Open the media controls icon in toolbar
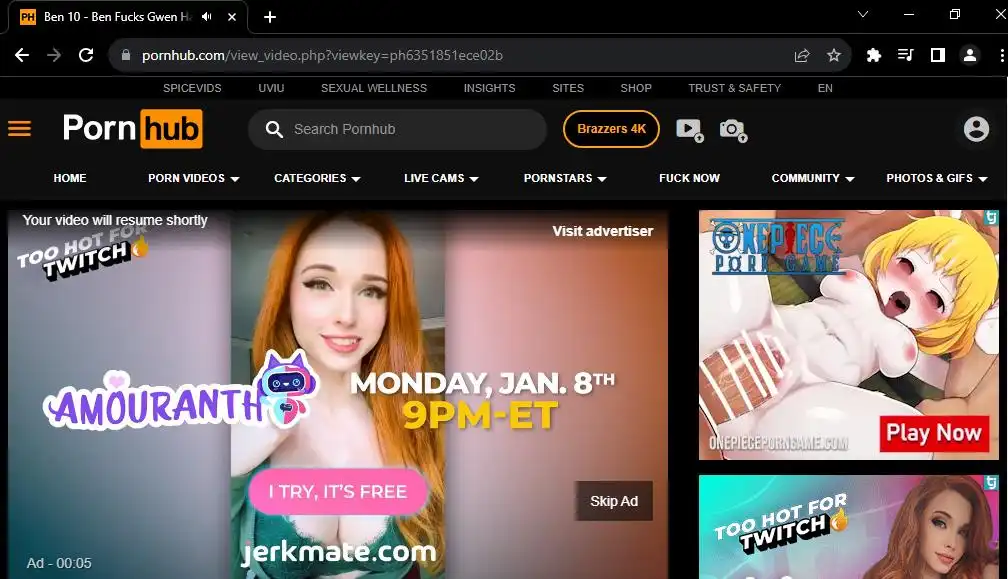Image resolution: width=1008 pixels, height=579 pixels. (x=906, y=55)
